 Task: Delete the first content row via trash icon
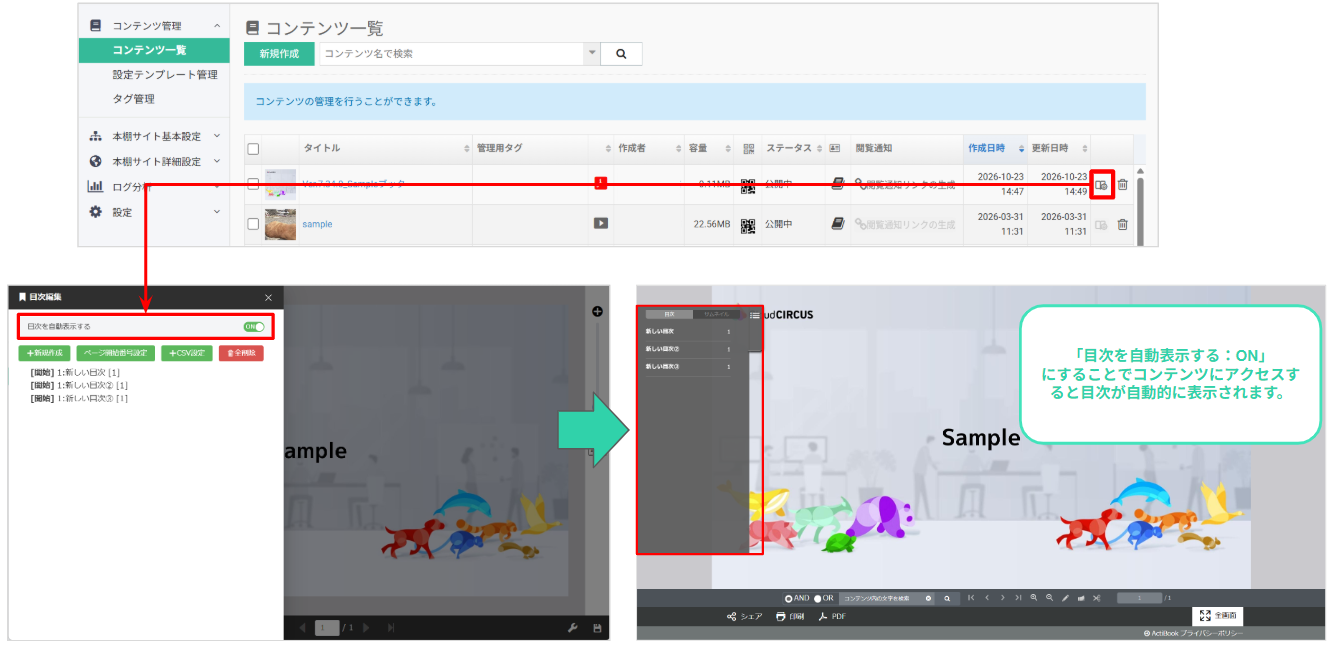[1123, 184]
